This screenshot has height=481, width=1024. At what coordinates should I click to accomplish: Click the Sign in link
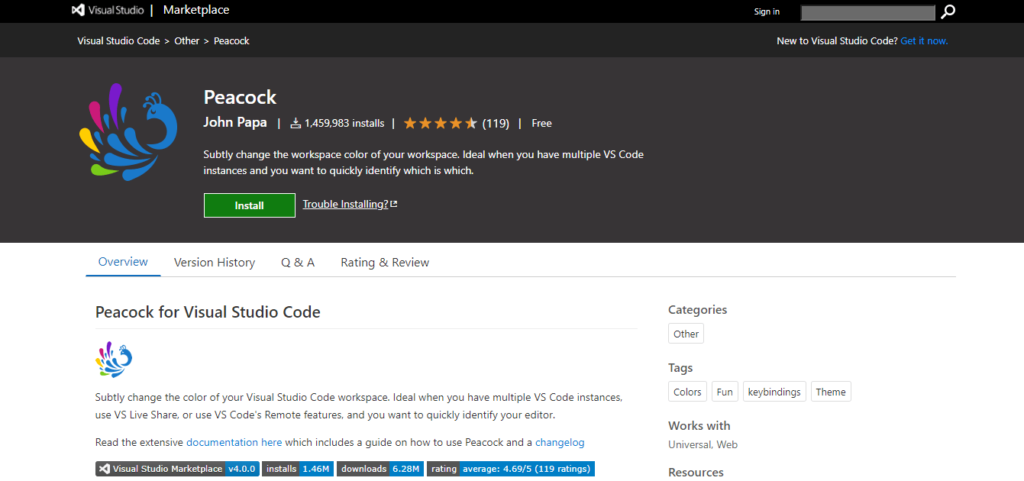pos(766,12)
